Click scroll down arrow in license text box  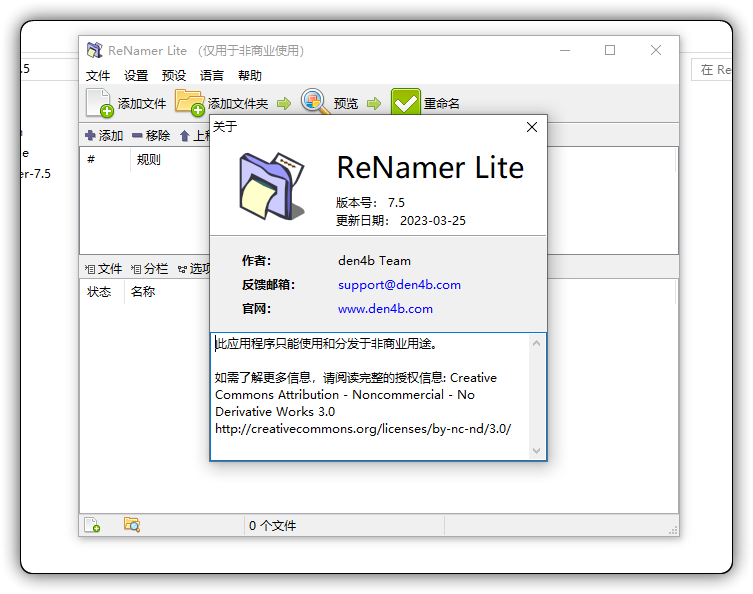(536, 450)
